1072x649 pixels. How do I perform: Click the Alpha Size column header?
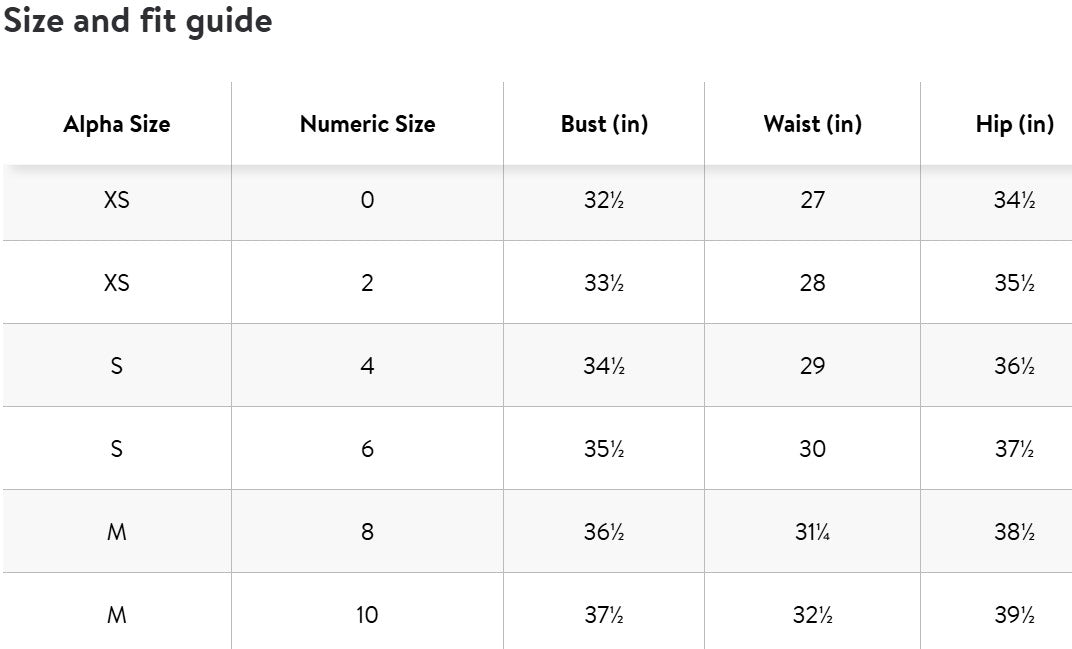tap(117, 124)
